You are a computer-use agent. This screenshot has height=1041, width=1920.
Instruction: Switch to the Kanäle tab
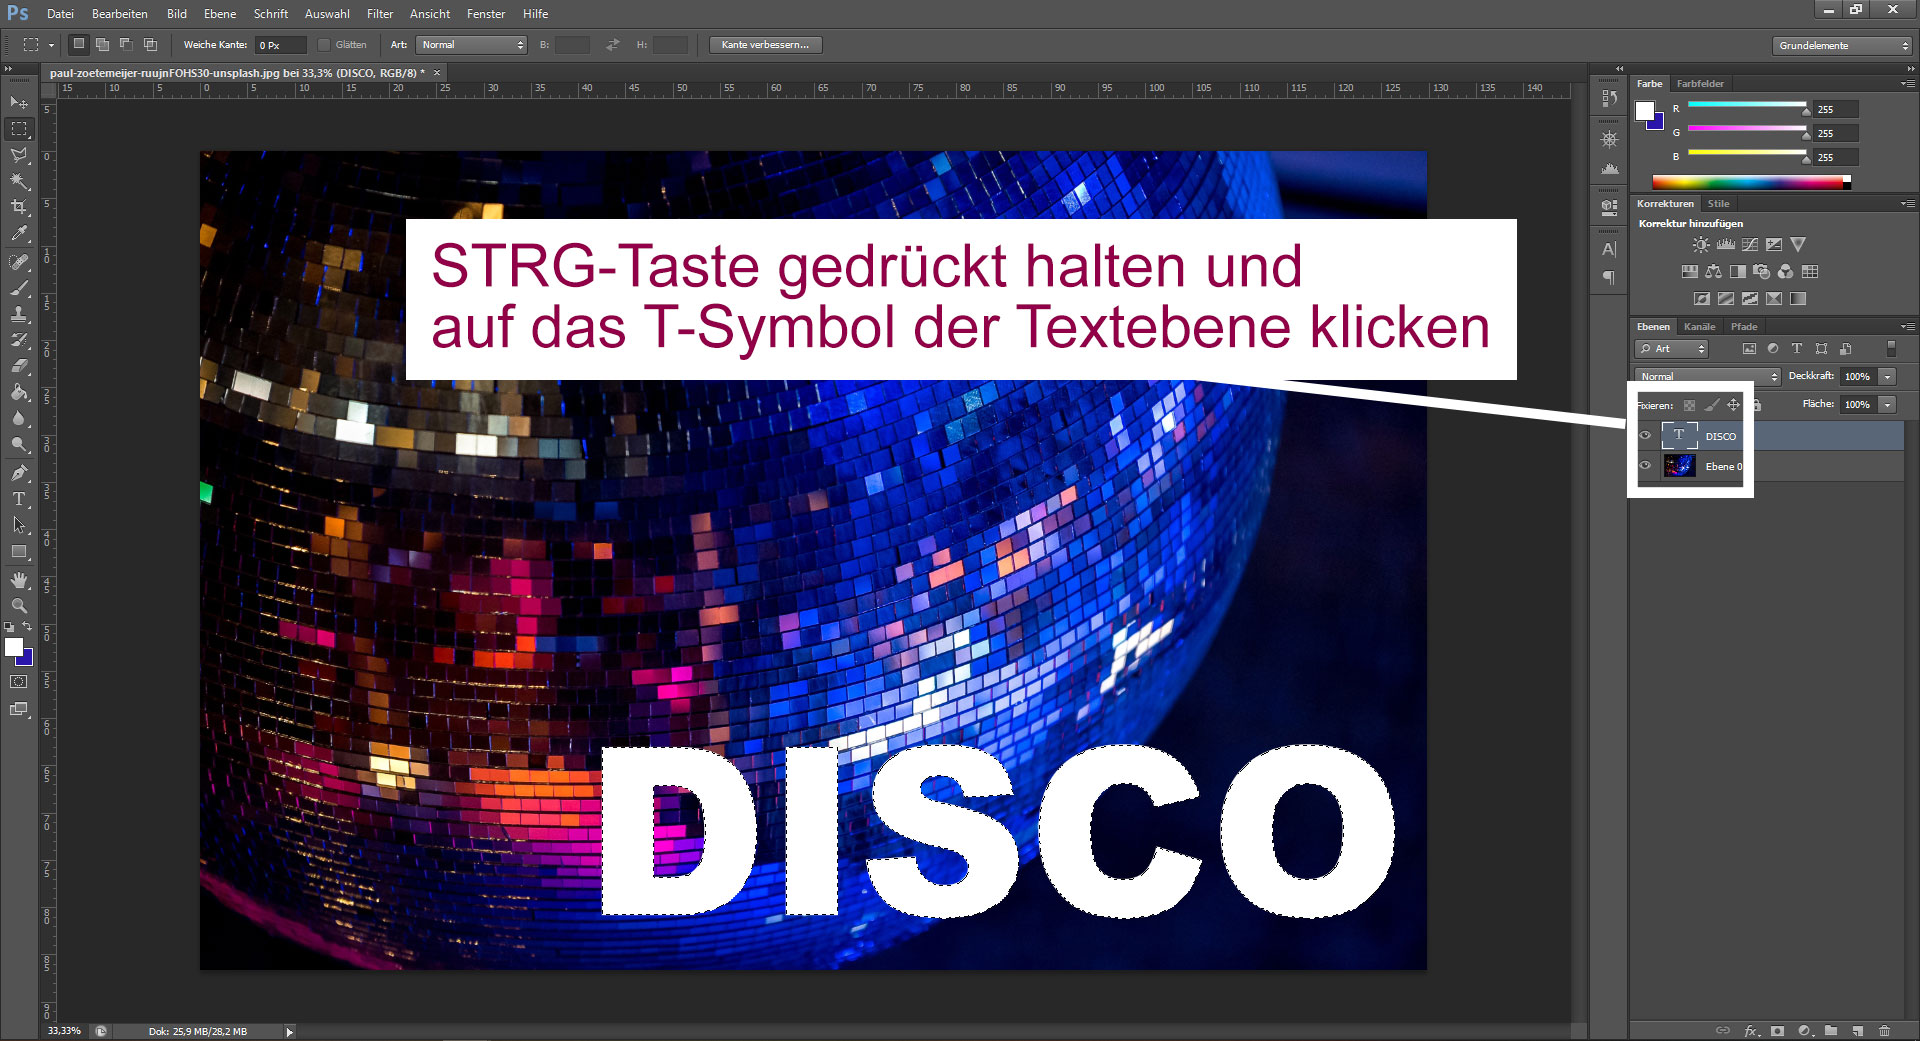(1699, 327)
